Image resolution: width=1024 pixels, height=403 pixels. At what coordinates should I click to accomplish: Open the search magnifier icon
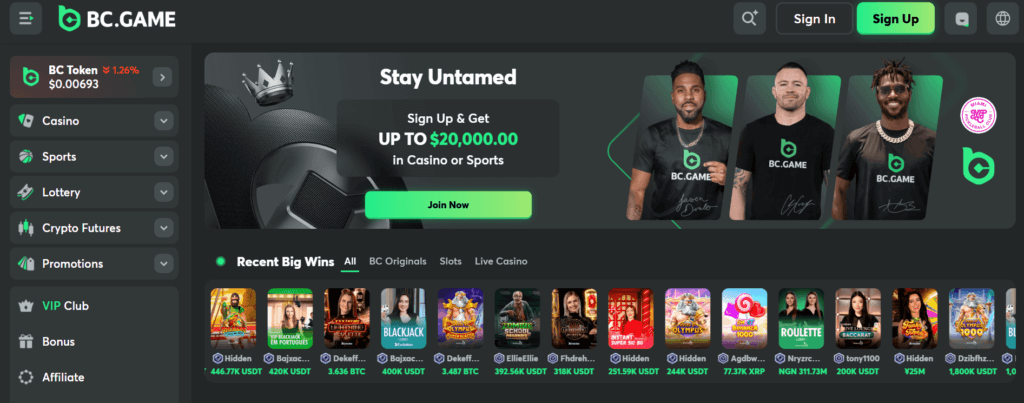point(749,18)
